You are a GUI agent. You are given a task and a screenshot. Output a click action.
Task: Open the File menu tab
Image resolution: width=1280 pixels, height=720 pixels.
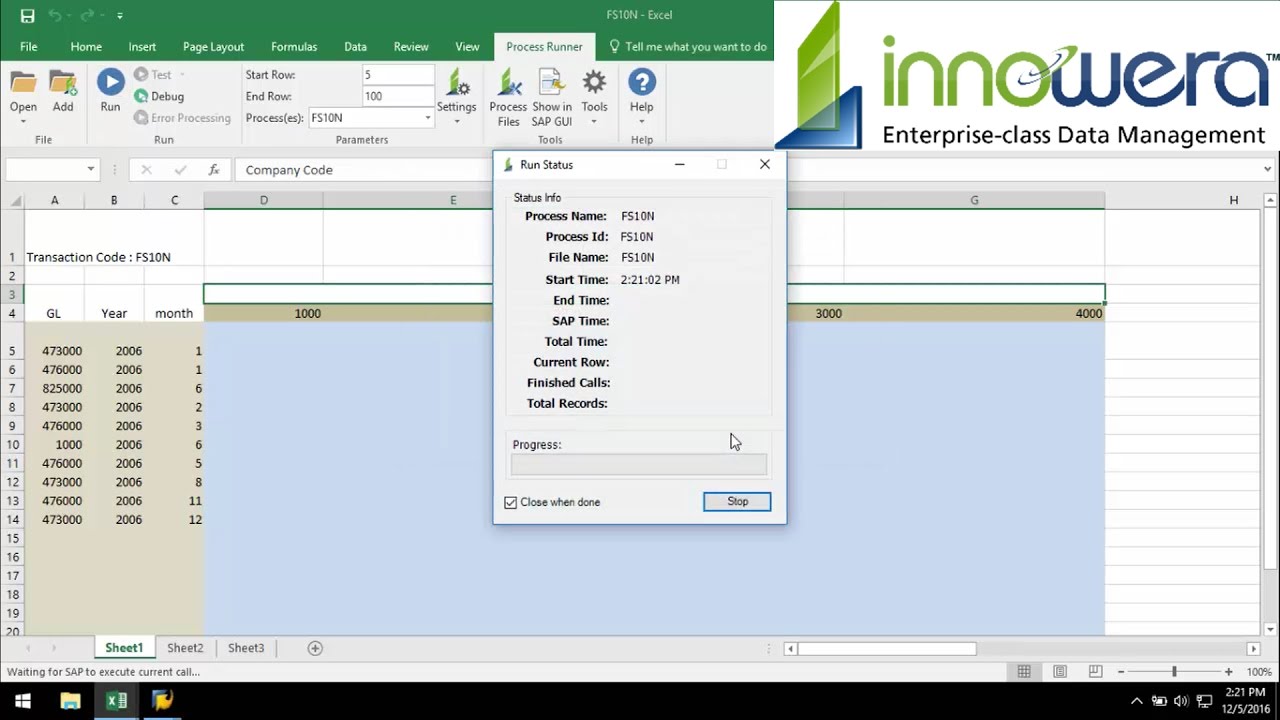point(29,47)
